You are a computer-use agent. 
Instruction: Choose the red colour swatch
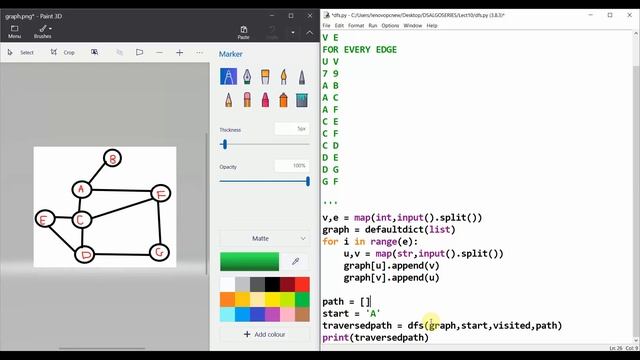point(302,284)
